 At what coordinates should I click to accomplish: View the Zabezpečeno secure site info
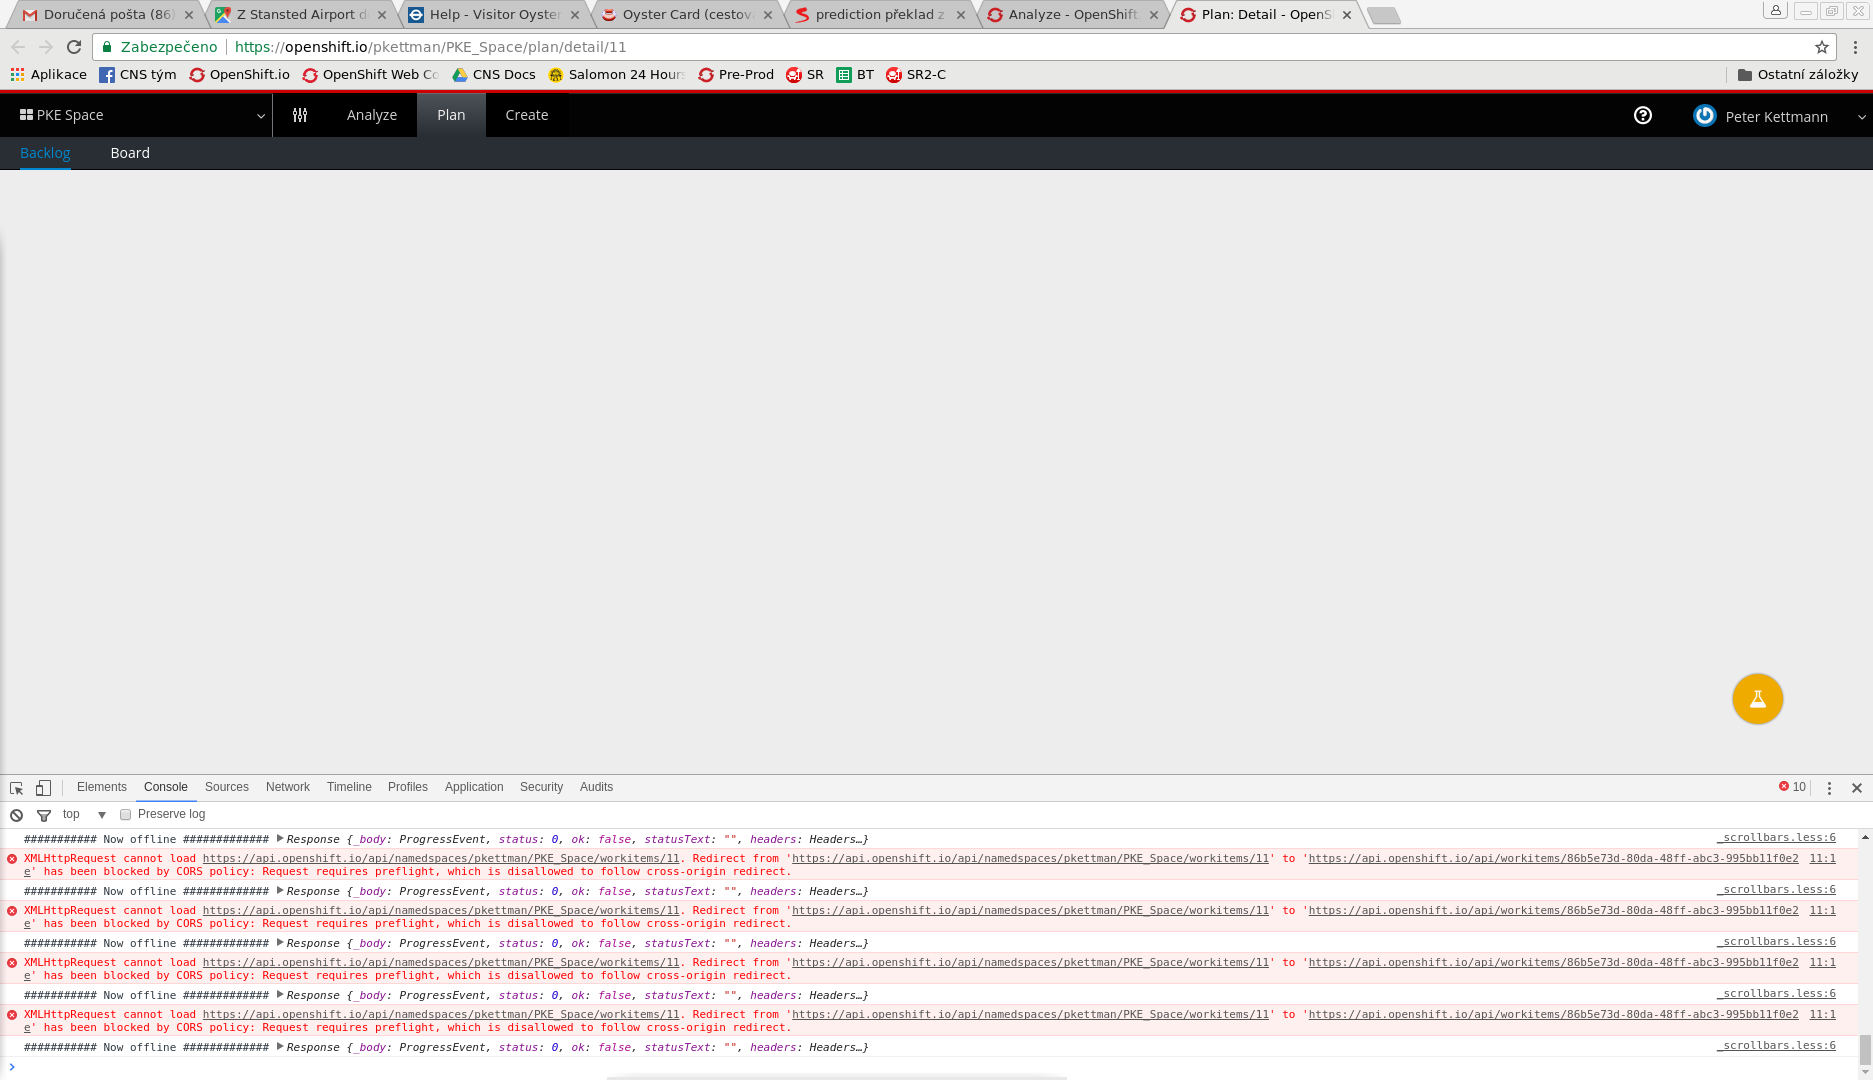(160, 47)
